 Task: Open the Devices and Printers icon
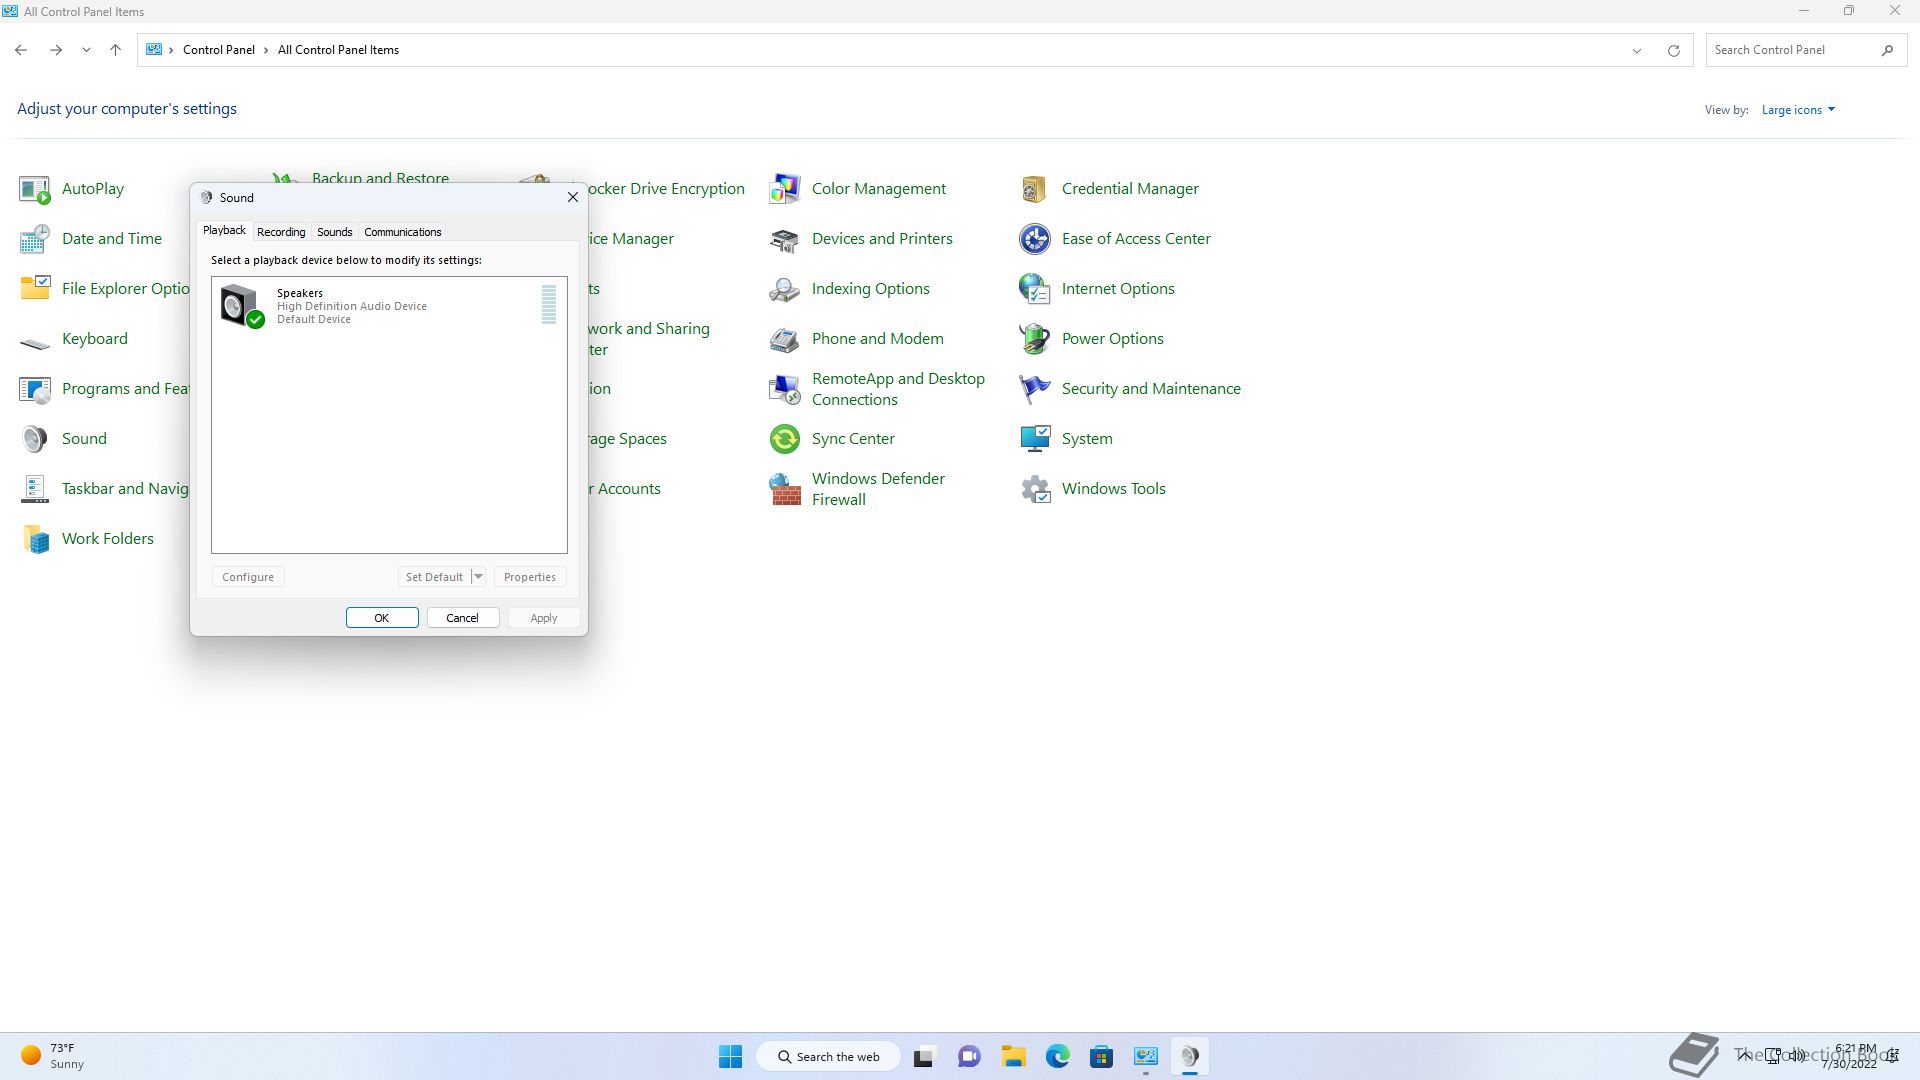tap(785, 239)
